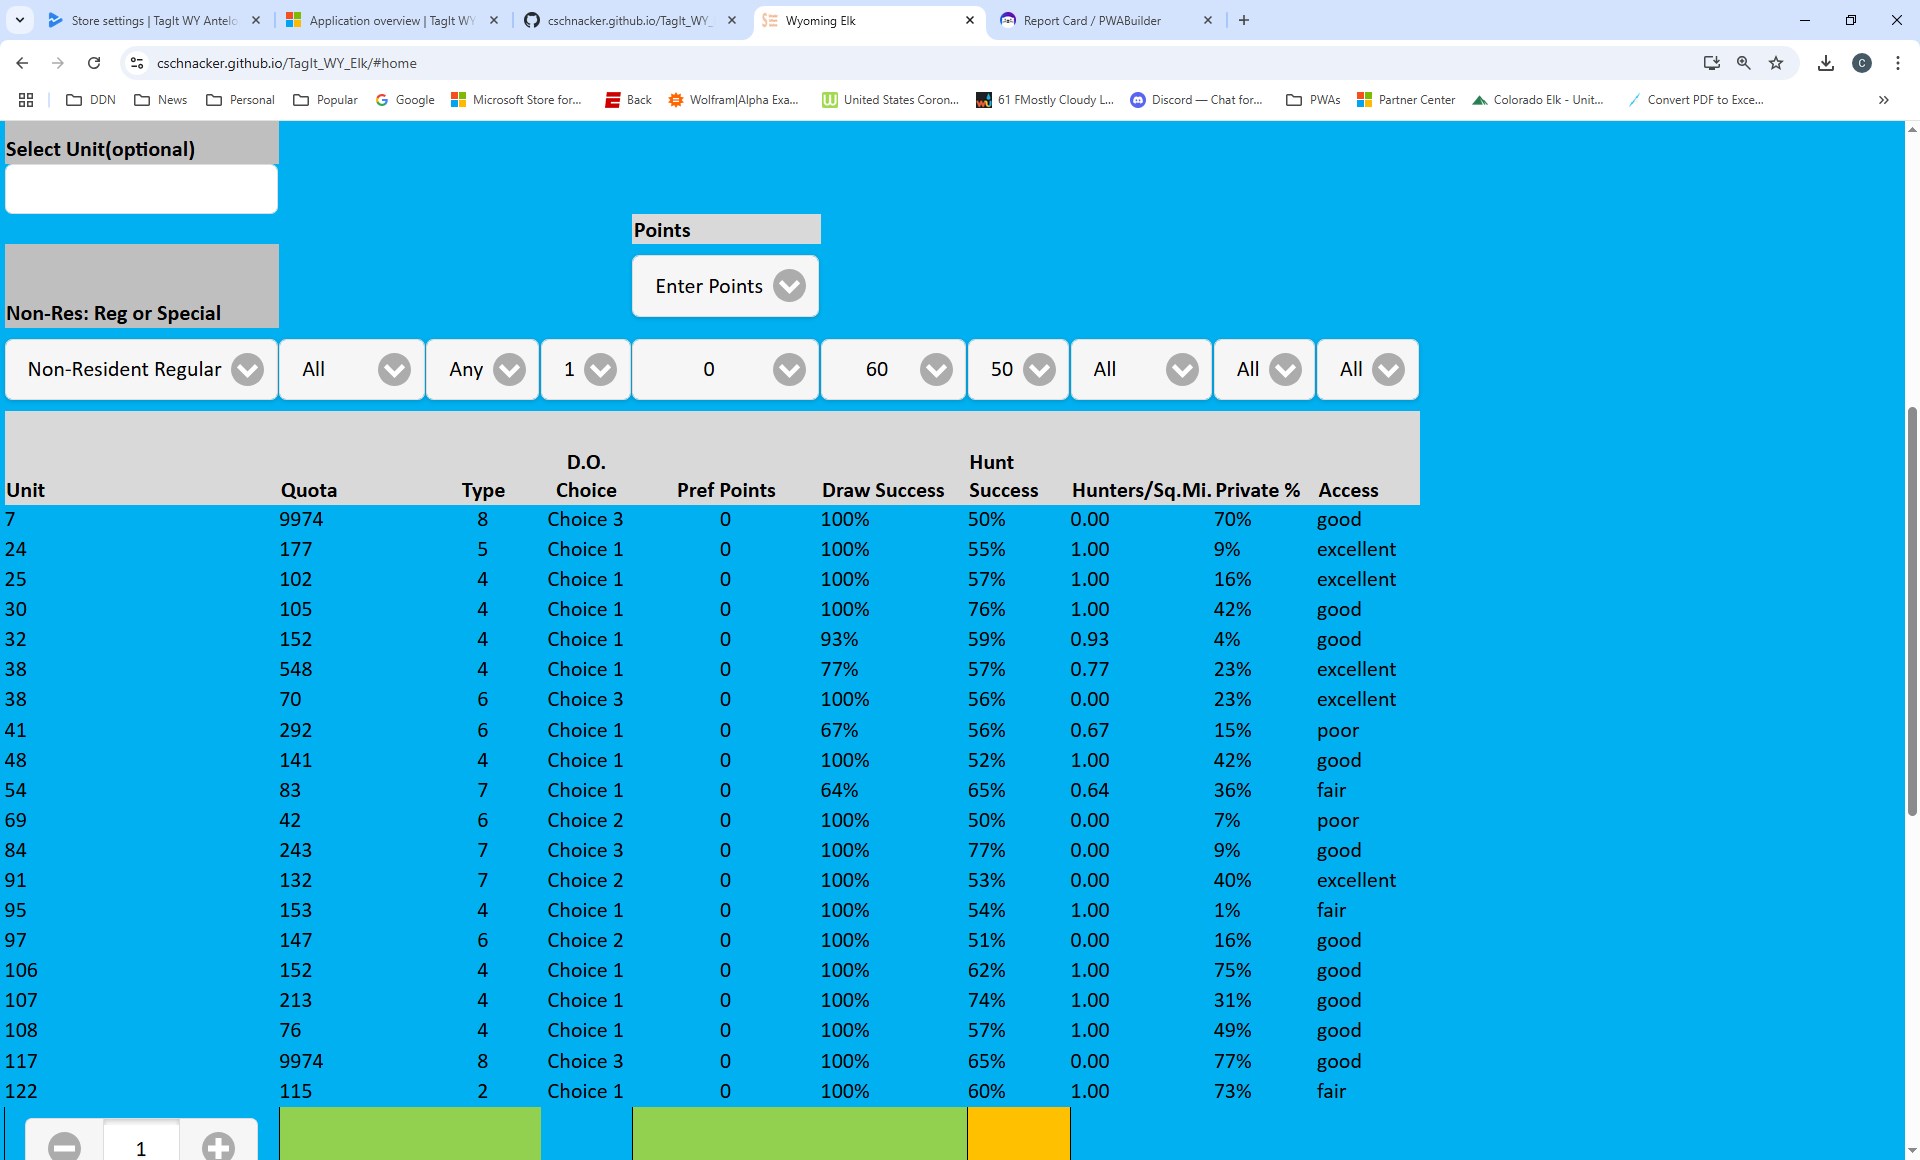
Task: Click the install app icon in address bar
Action: click(1712, 63)
